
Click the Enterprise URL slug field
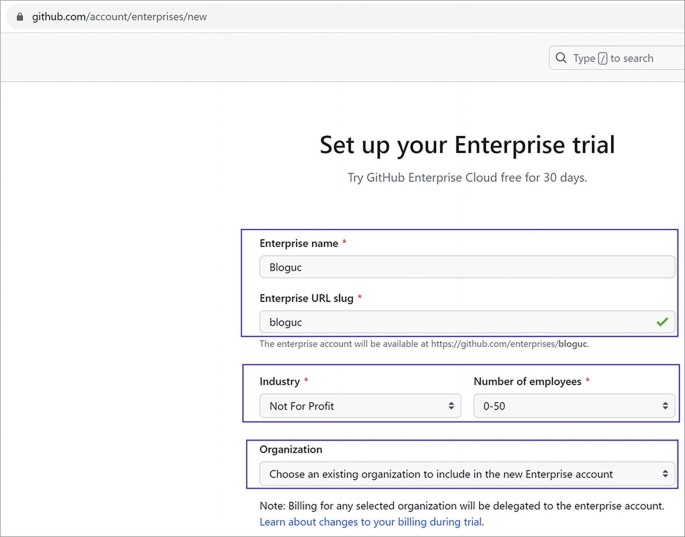[x=467, y=322]
